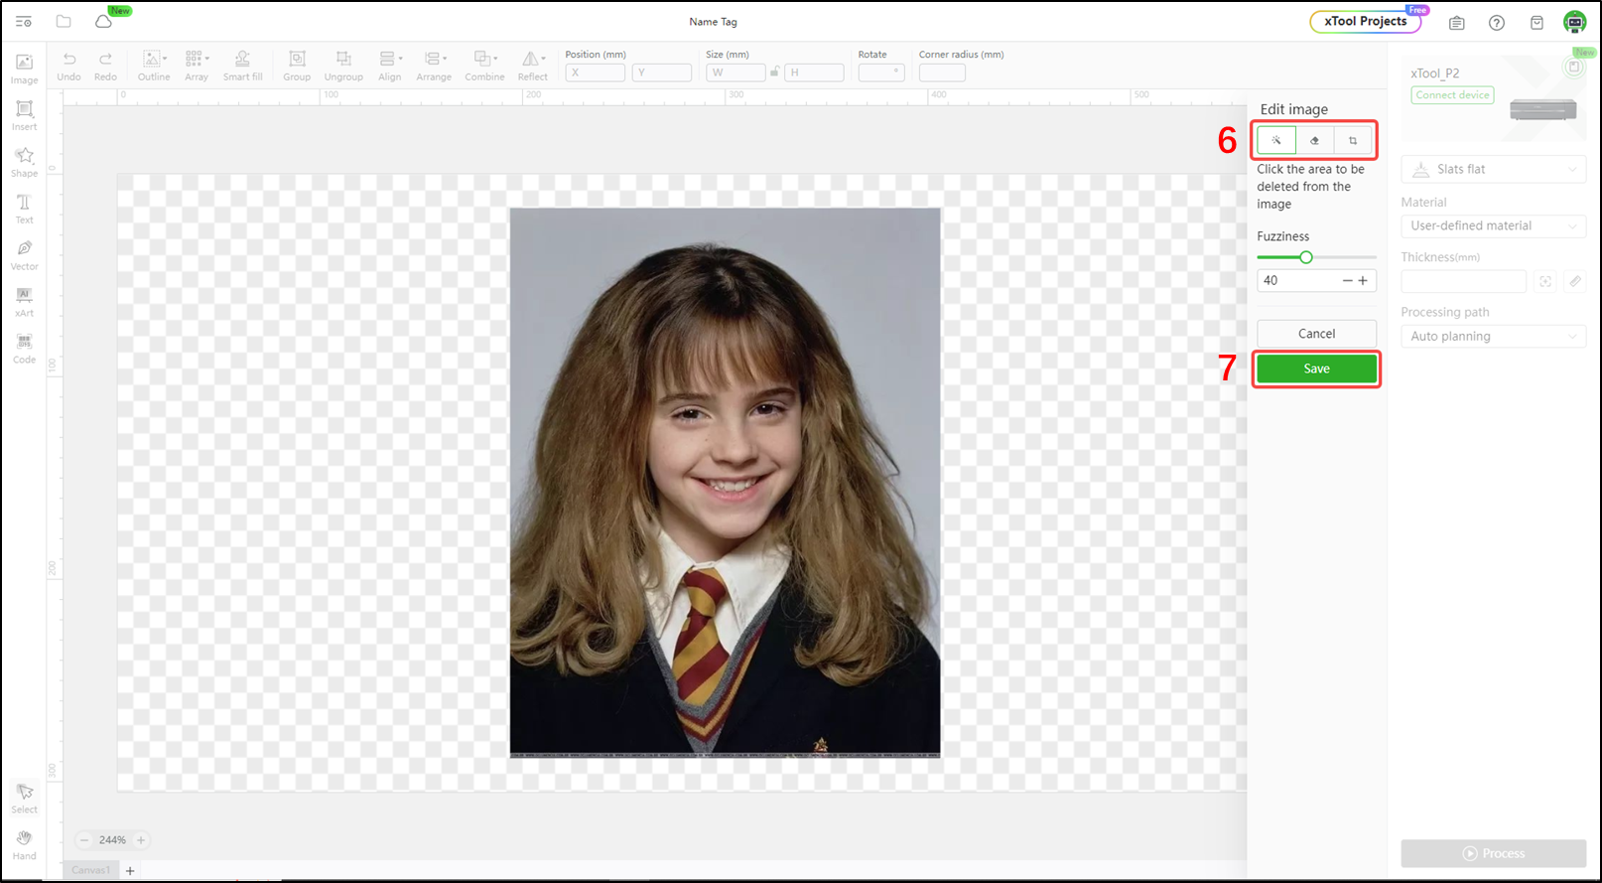The image size is (1602, 883).
Task: Add a new canvas tab
Action: pyautogui.click(x=130, y=871)
